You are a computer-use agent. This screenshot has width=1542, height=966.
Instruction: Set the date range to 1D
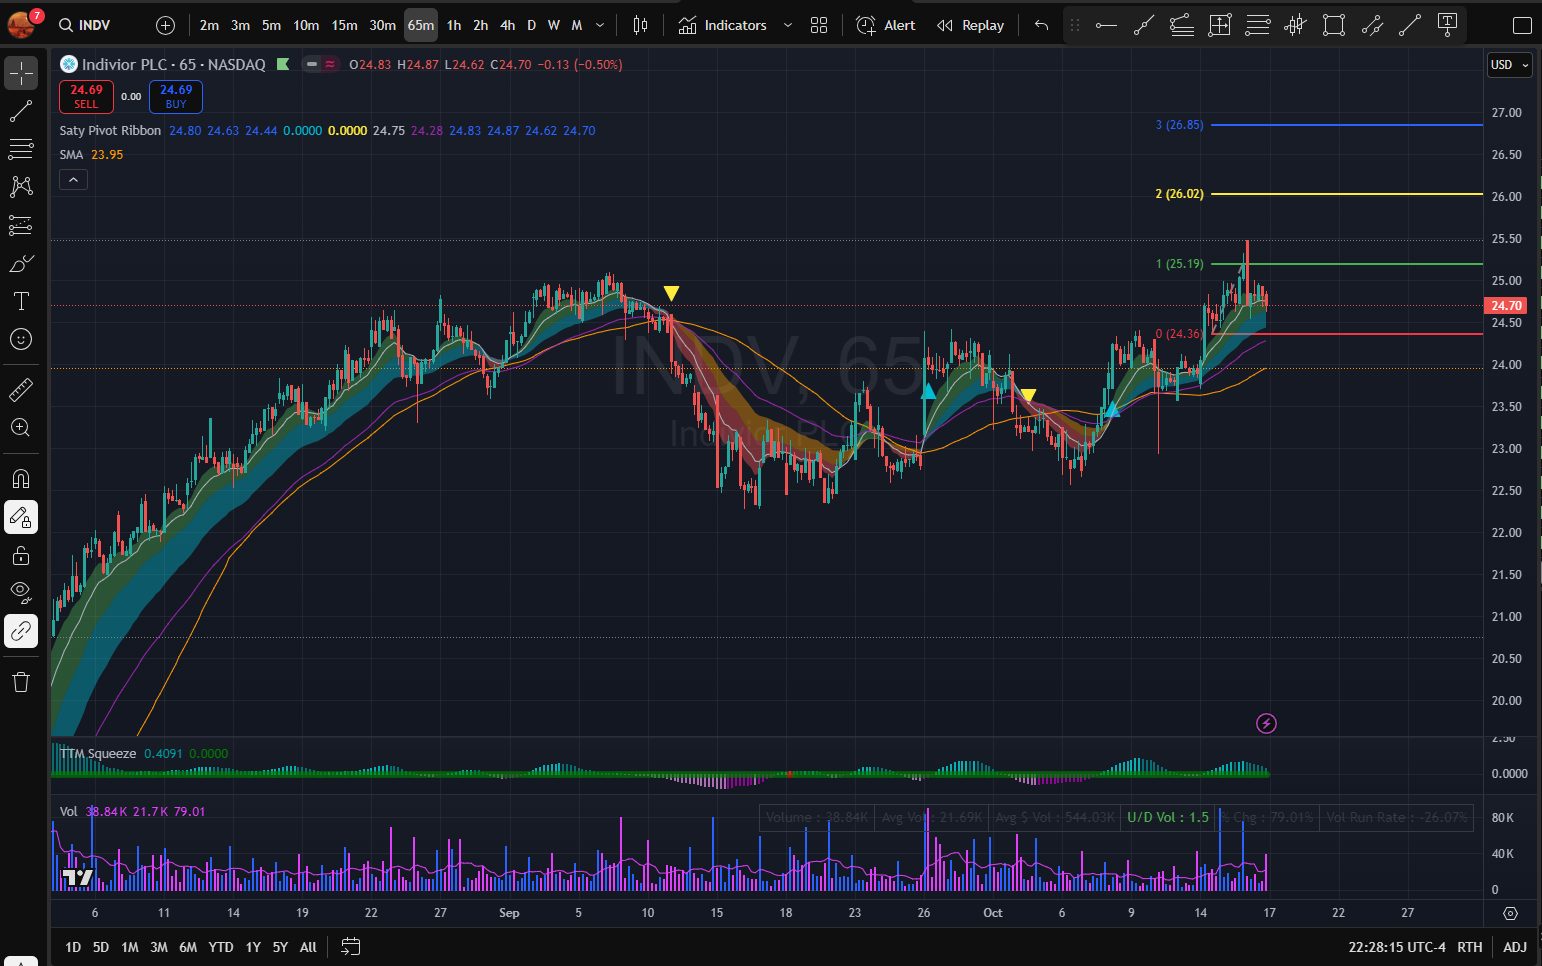click(x=73, y=947)
